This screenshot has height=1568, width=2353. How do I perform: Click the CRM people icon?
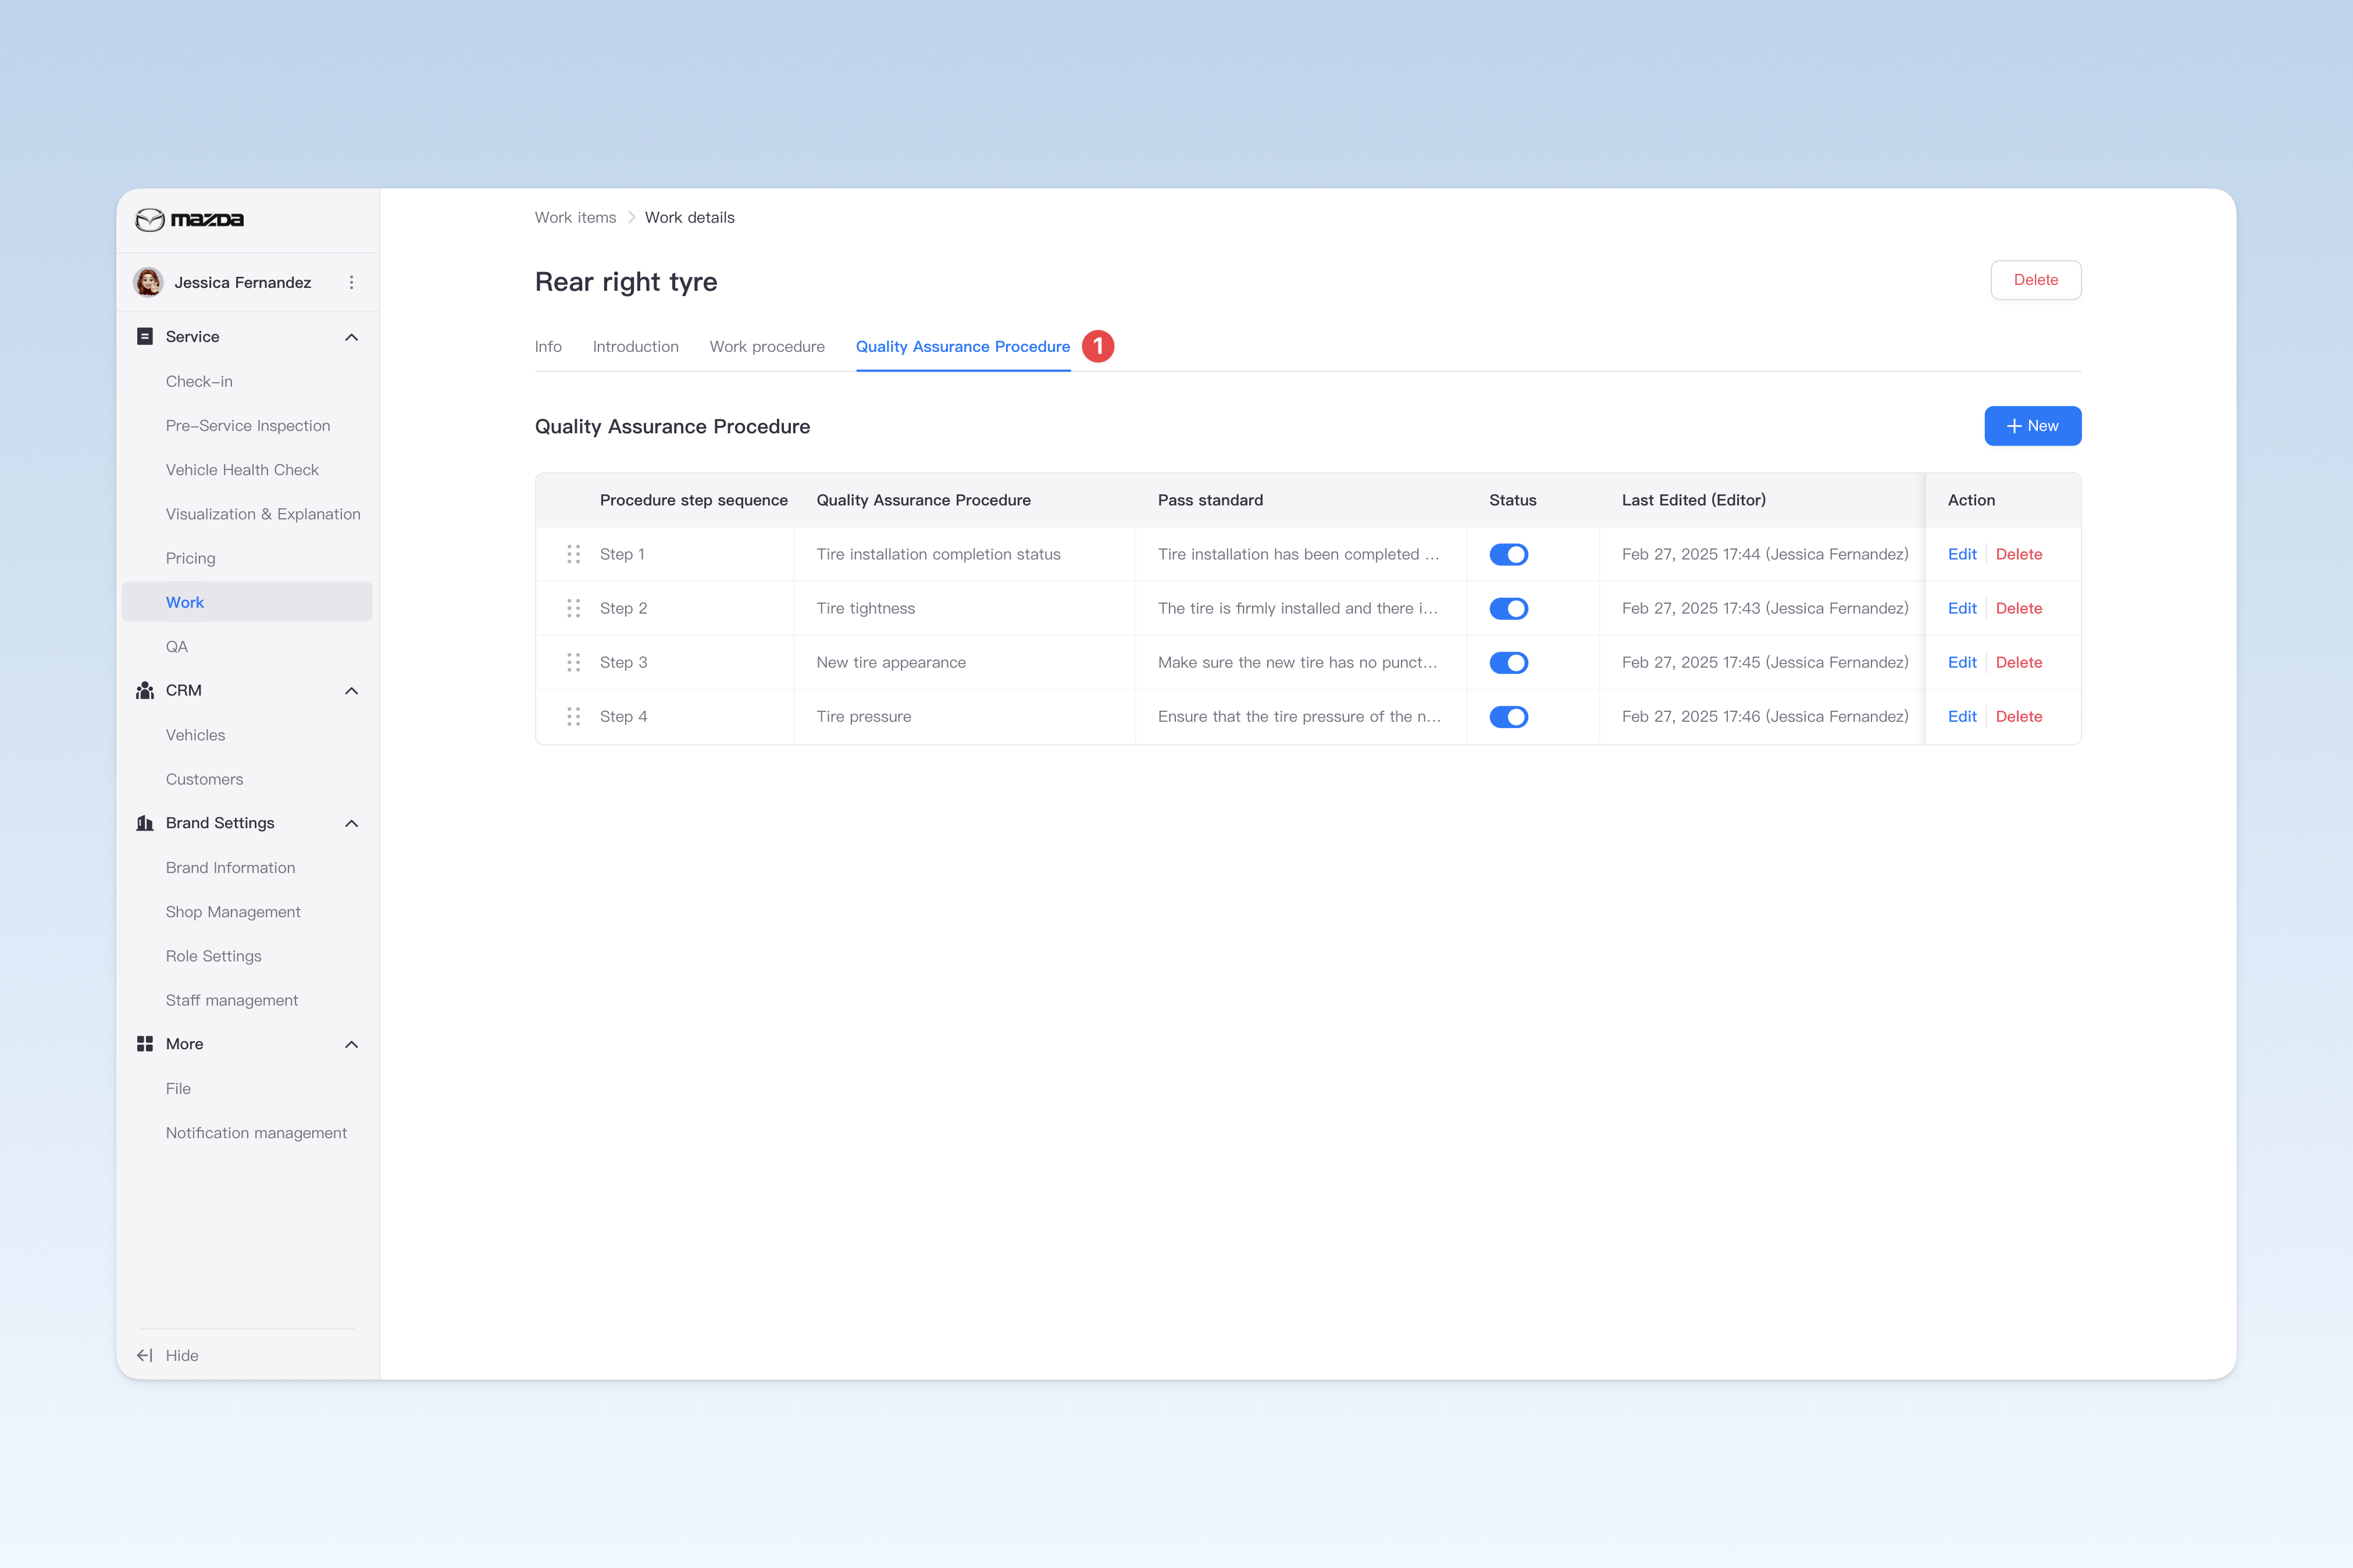pos(145,690)
